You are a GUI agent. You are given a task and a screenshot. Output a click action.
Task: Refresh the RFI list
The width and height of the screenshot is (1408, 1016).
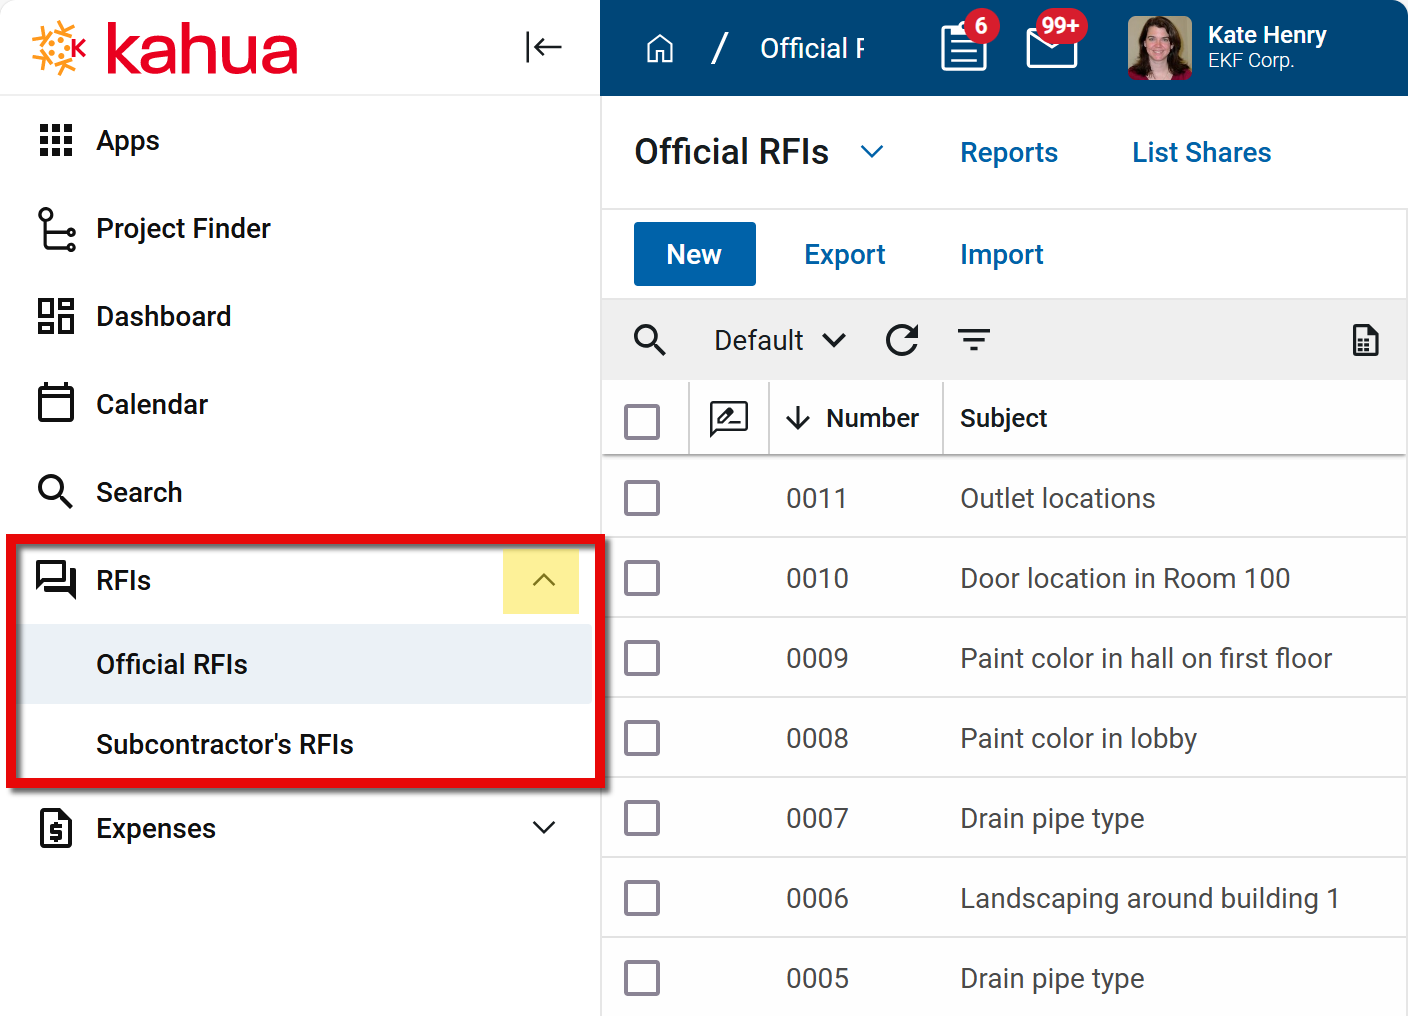(x=902, y=340)
